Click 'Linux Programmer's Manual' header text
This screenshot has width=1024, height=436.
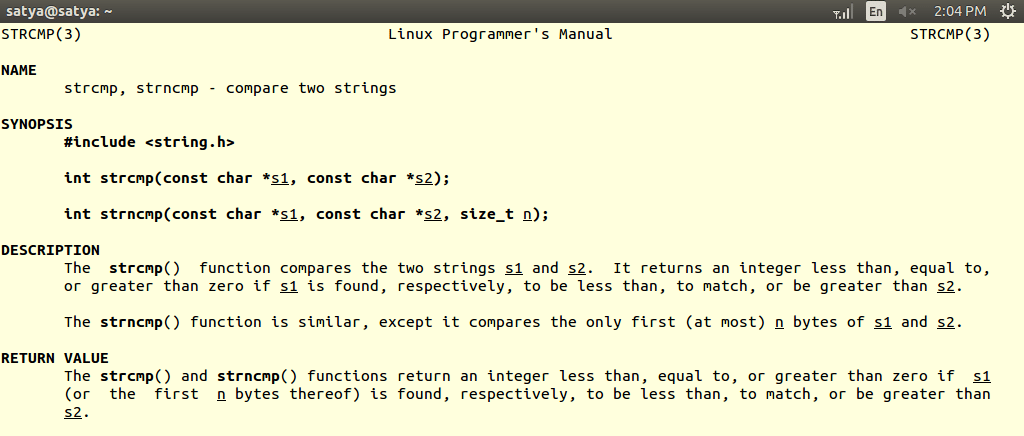coord(500,34)
